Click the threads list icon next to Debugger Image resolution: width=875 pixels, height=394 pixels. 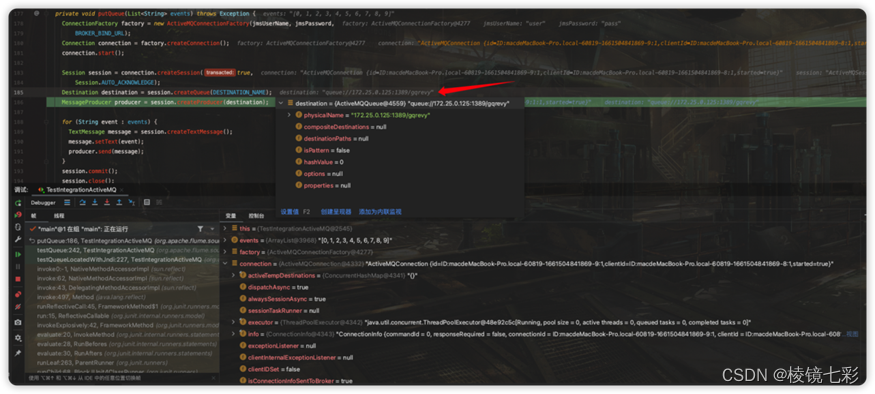click(67, 203)
